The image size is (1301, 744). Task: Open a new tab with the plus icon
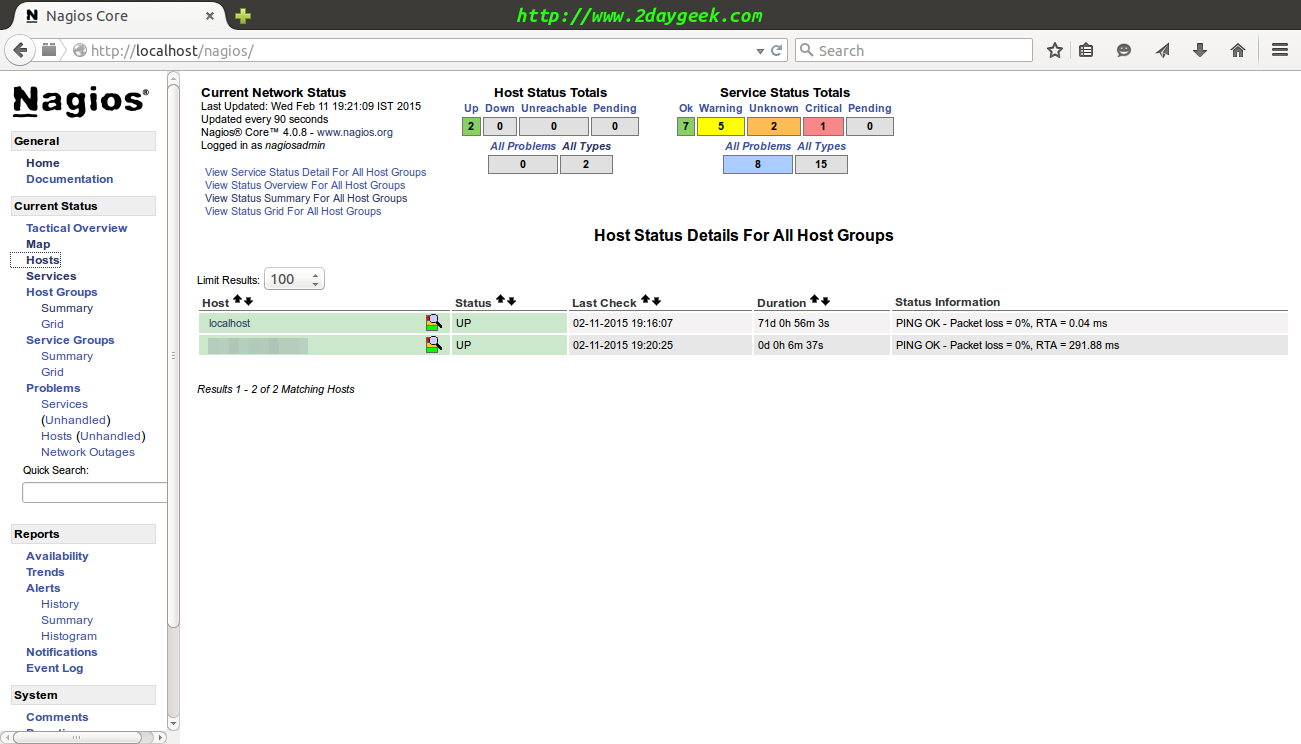click(243, 16)
